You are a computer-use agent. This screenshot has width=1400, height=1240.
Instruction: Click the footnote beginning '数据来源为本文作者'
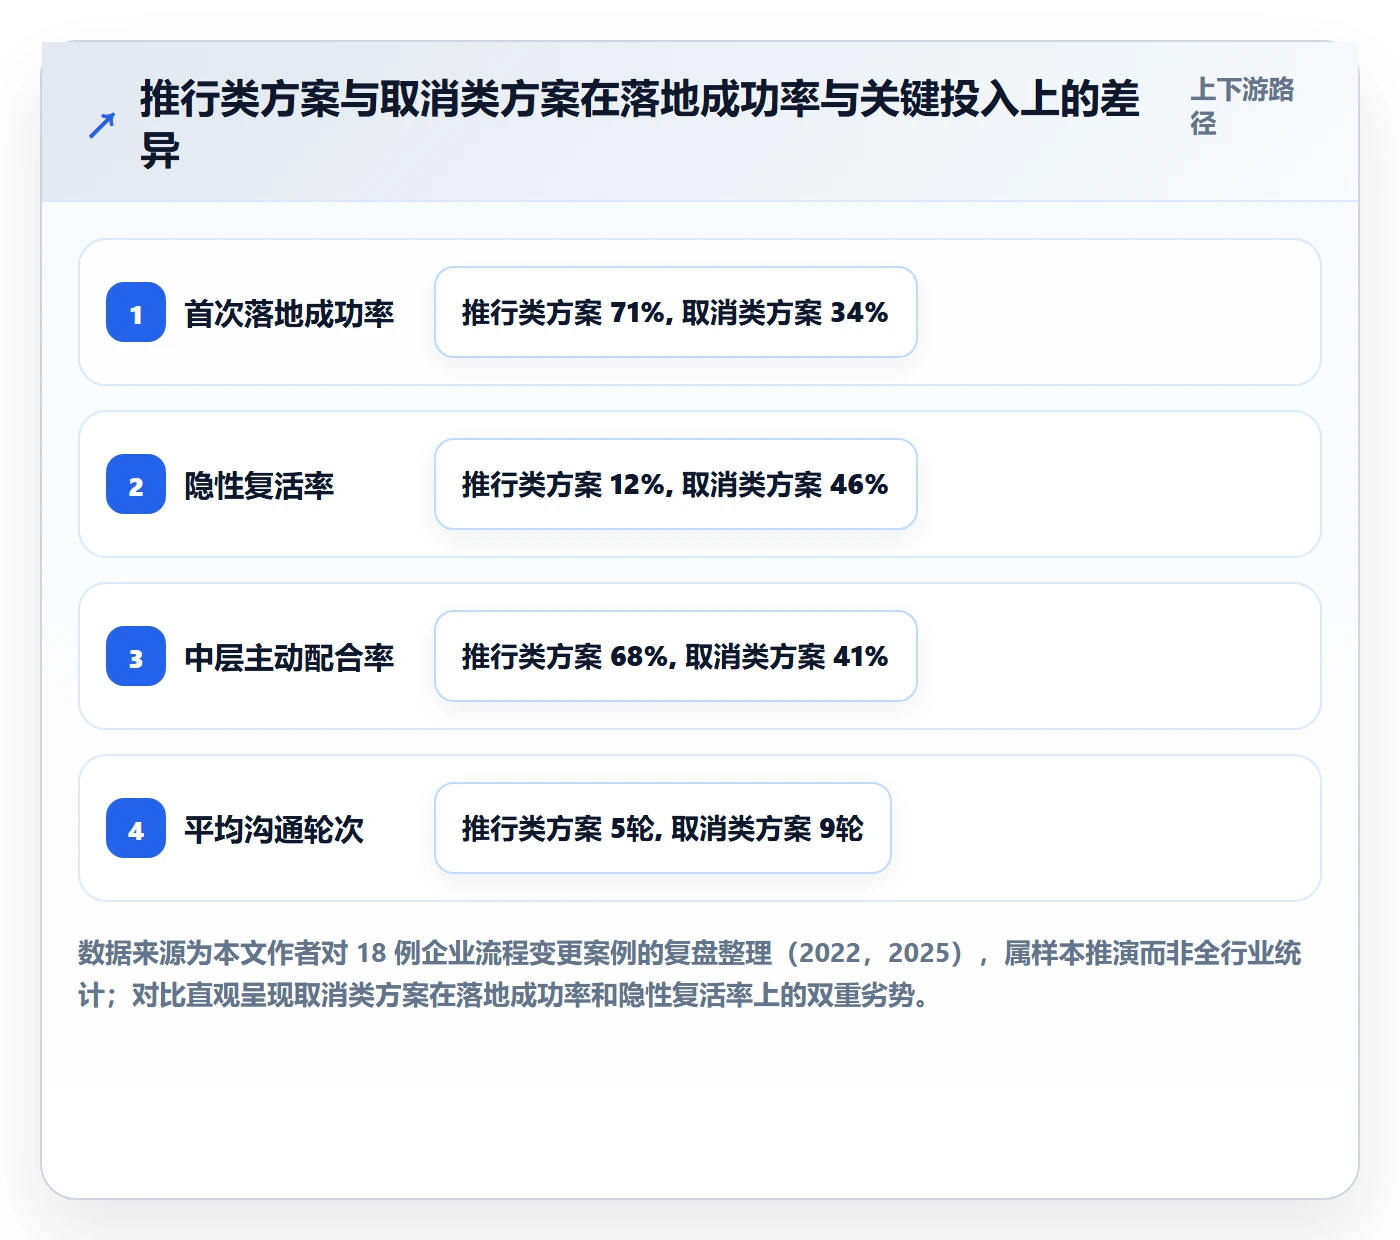[690, 974]
